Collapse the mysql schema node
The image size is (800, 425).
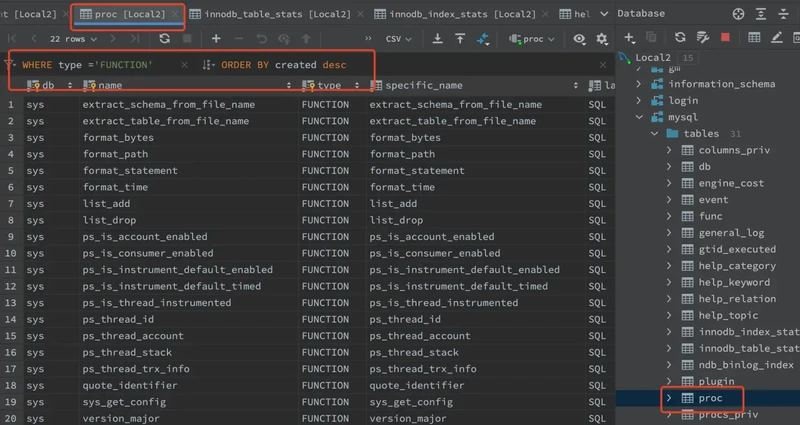tap(640, 117)
